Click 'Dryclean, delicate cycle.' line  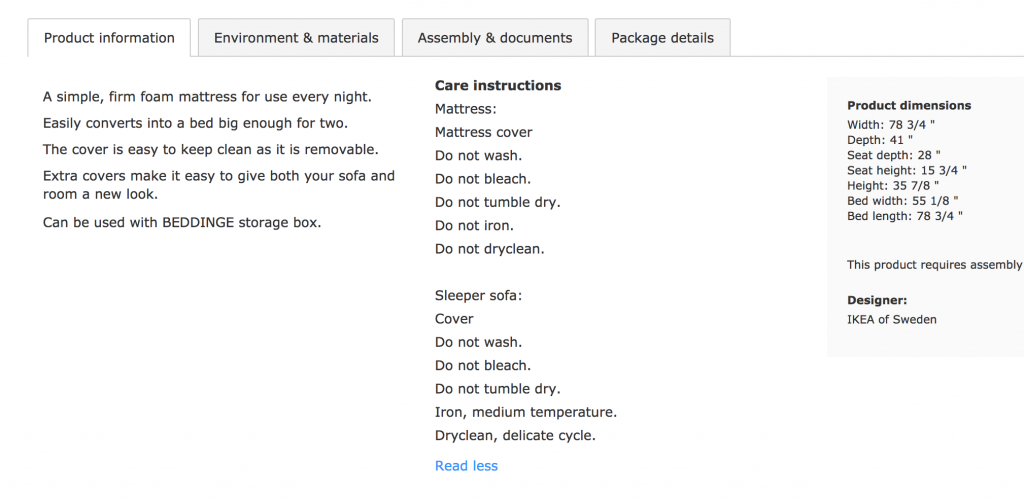(x=515, y=436)
